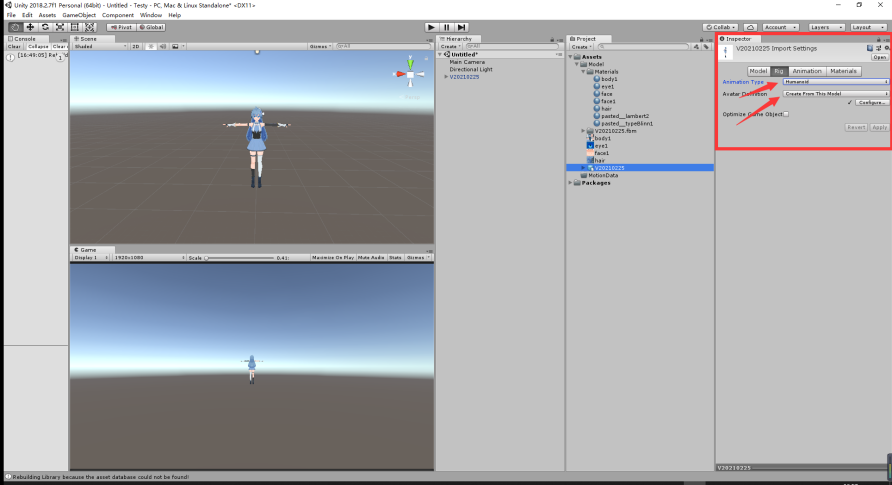Image resolution: width=892 pixels, height=485 pixels.
Task: Open the Avatar Definition dropdown
Action: (836, 94)
